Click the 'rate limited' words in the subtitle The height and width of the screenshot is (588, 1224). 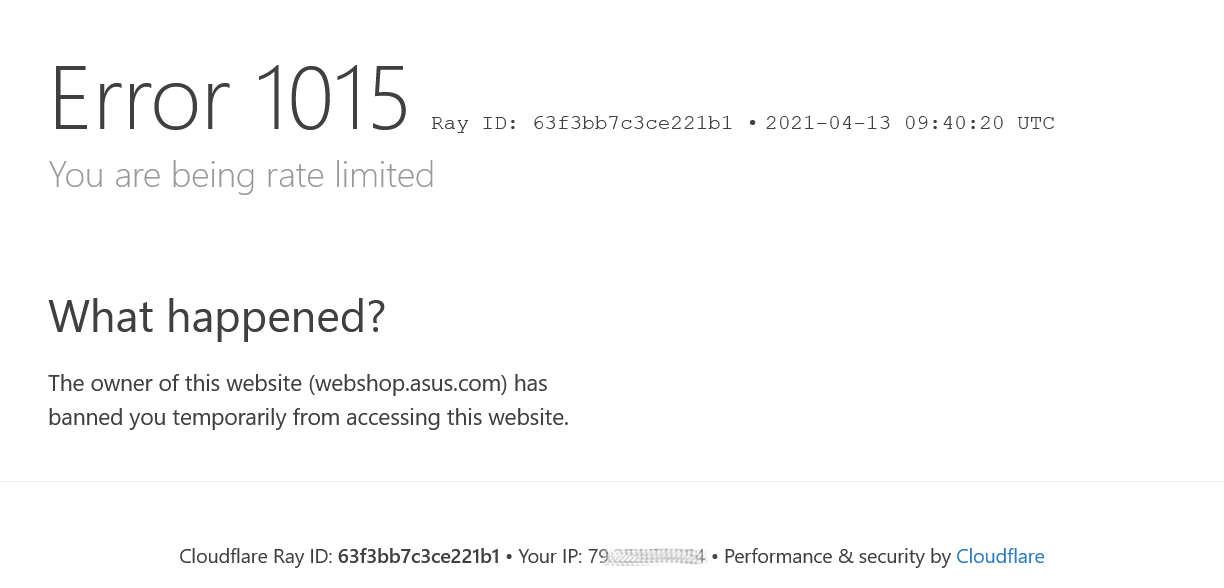(x=350, y=175)
